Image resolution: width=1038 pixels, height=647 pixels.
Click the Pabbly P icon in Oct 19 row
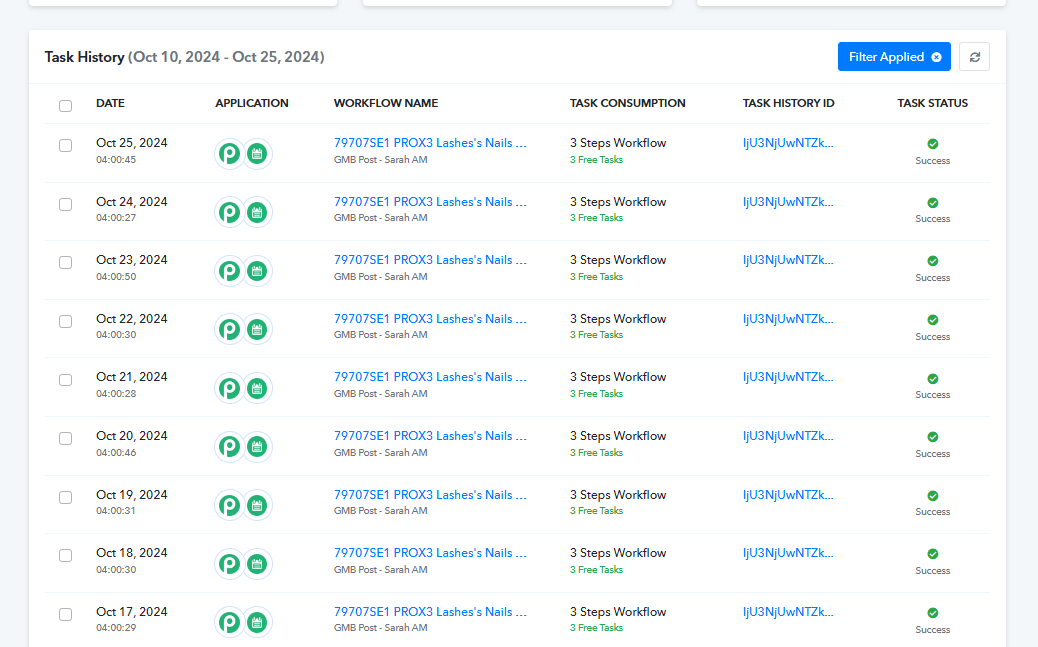click(x=230, y=505)
